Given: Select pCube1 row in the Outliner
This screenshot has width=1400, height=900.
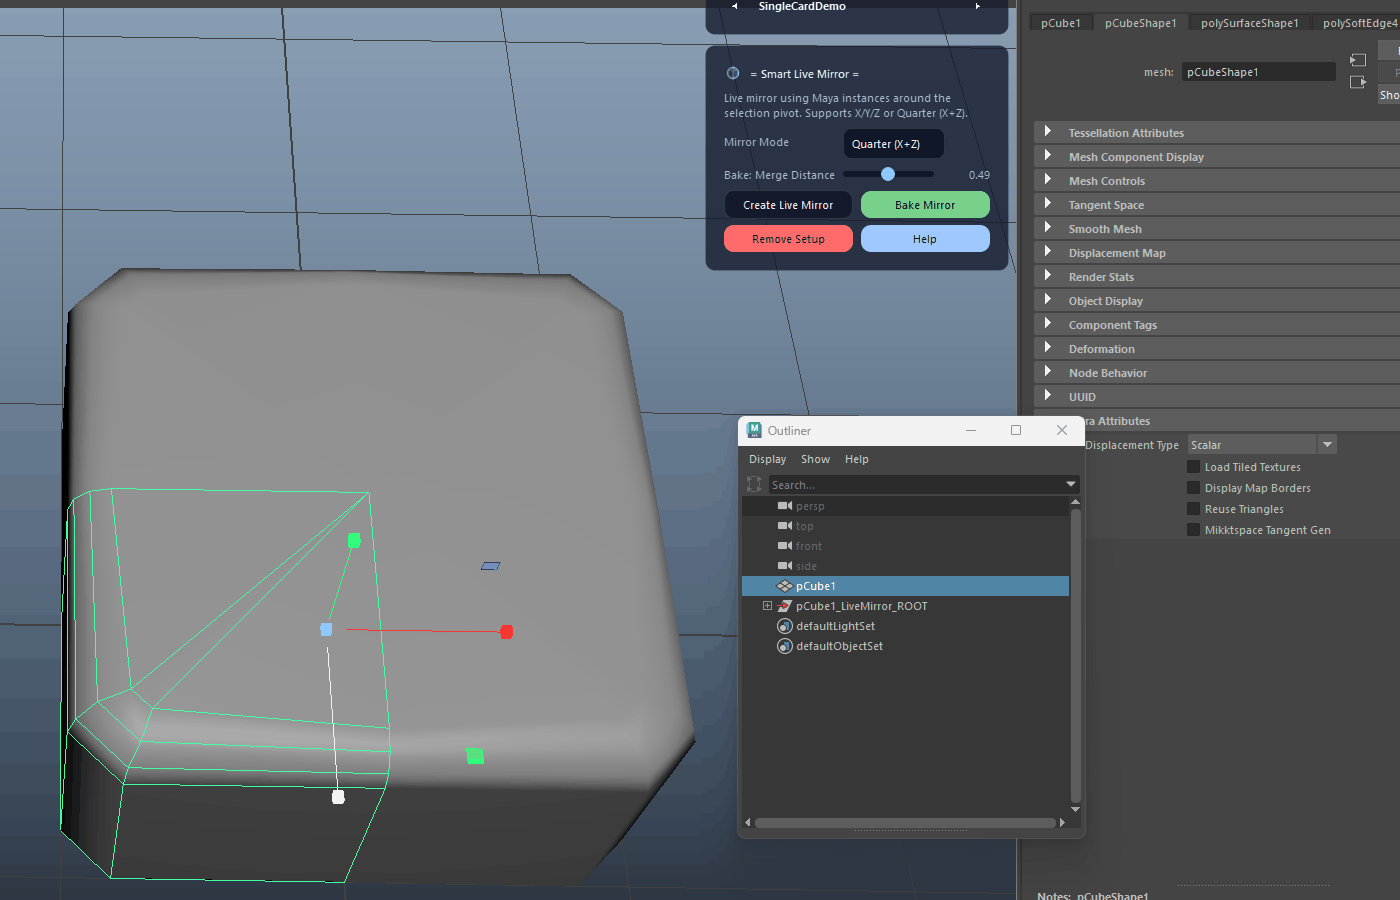Looking at the screenshot, I should pyautogui.click(x=905, y=586).
